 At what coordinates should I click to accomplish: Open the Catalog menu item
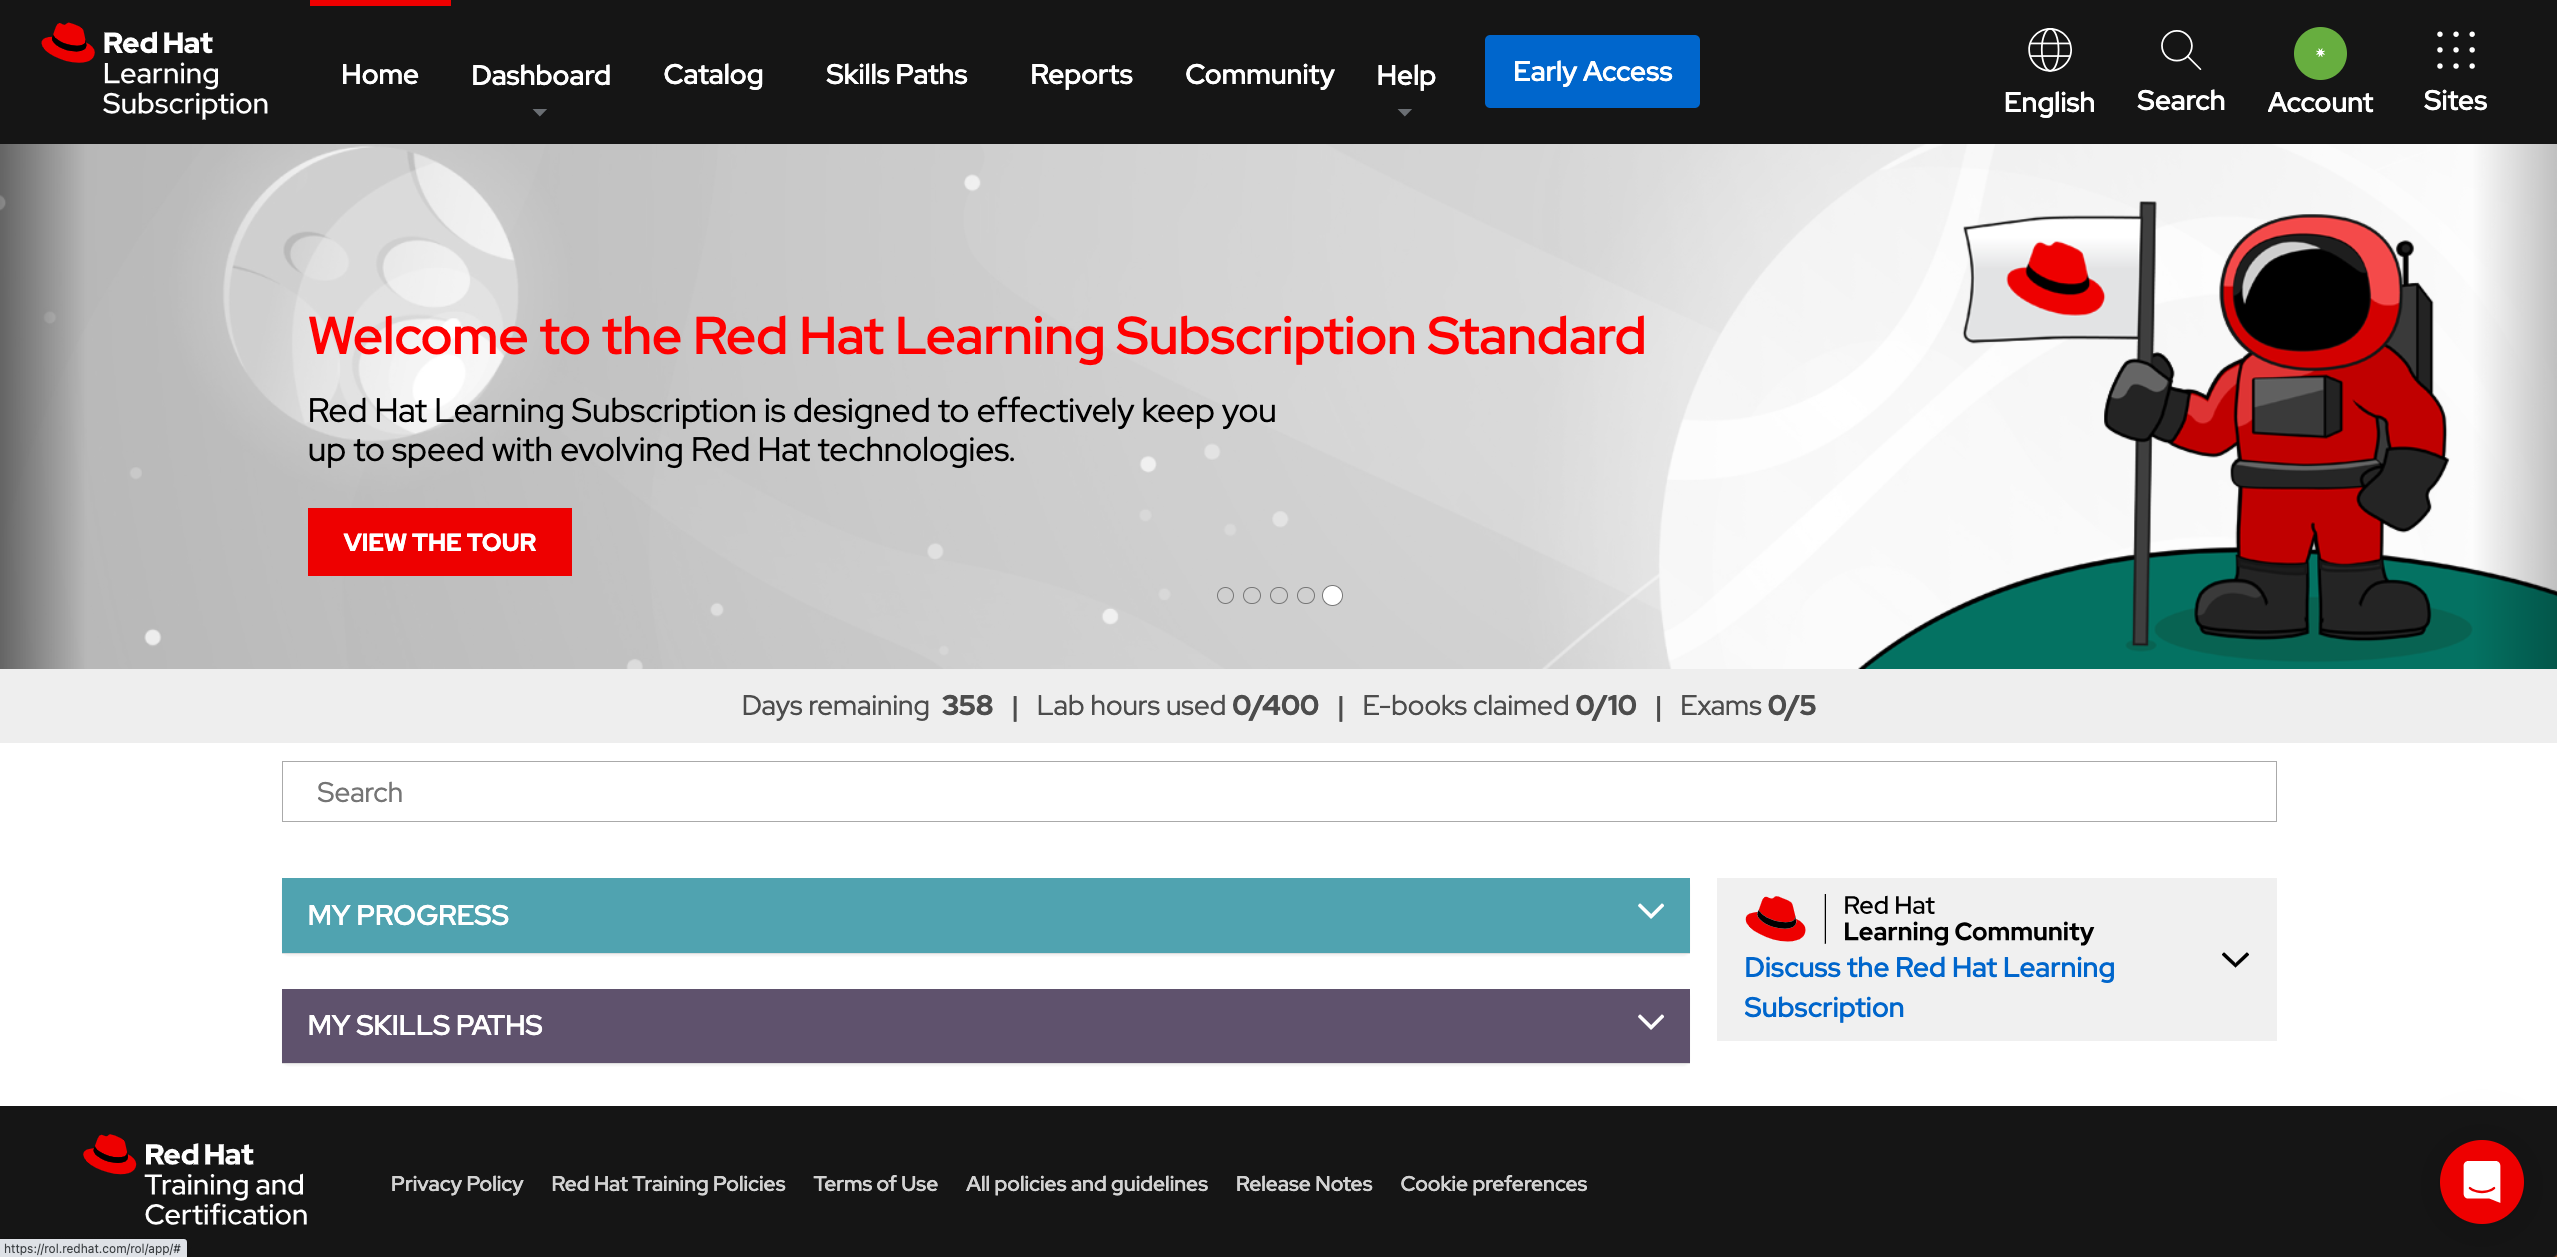(x=712, y=73)
